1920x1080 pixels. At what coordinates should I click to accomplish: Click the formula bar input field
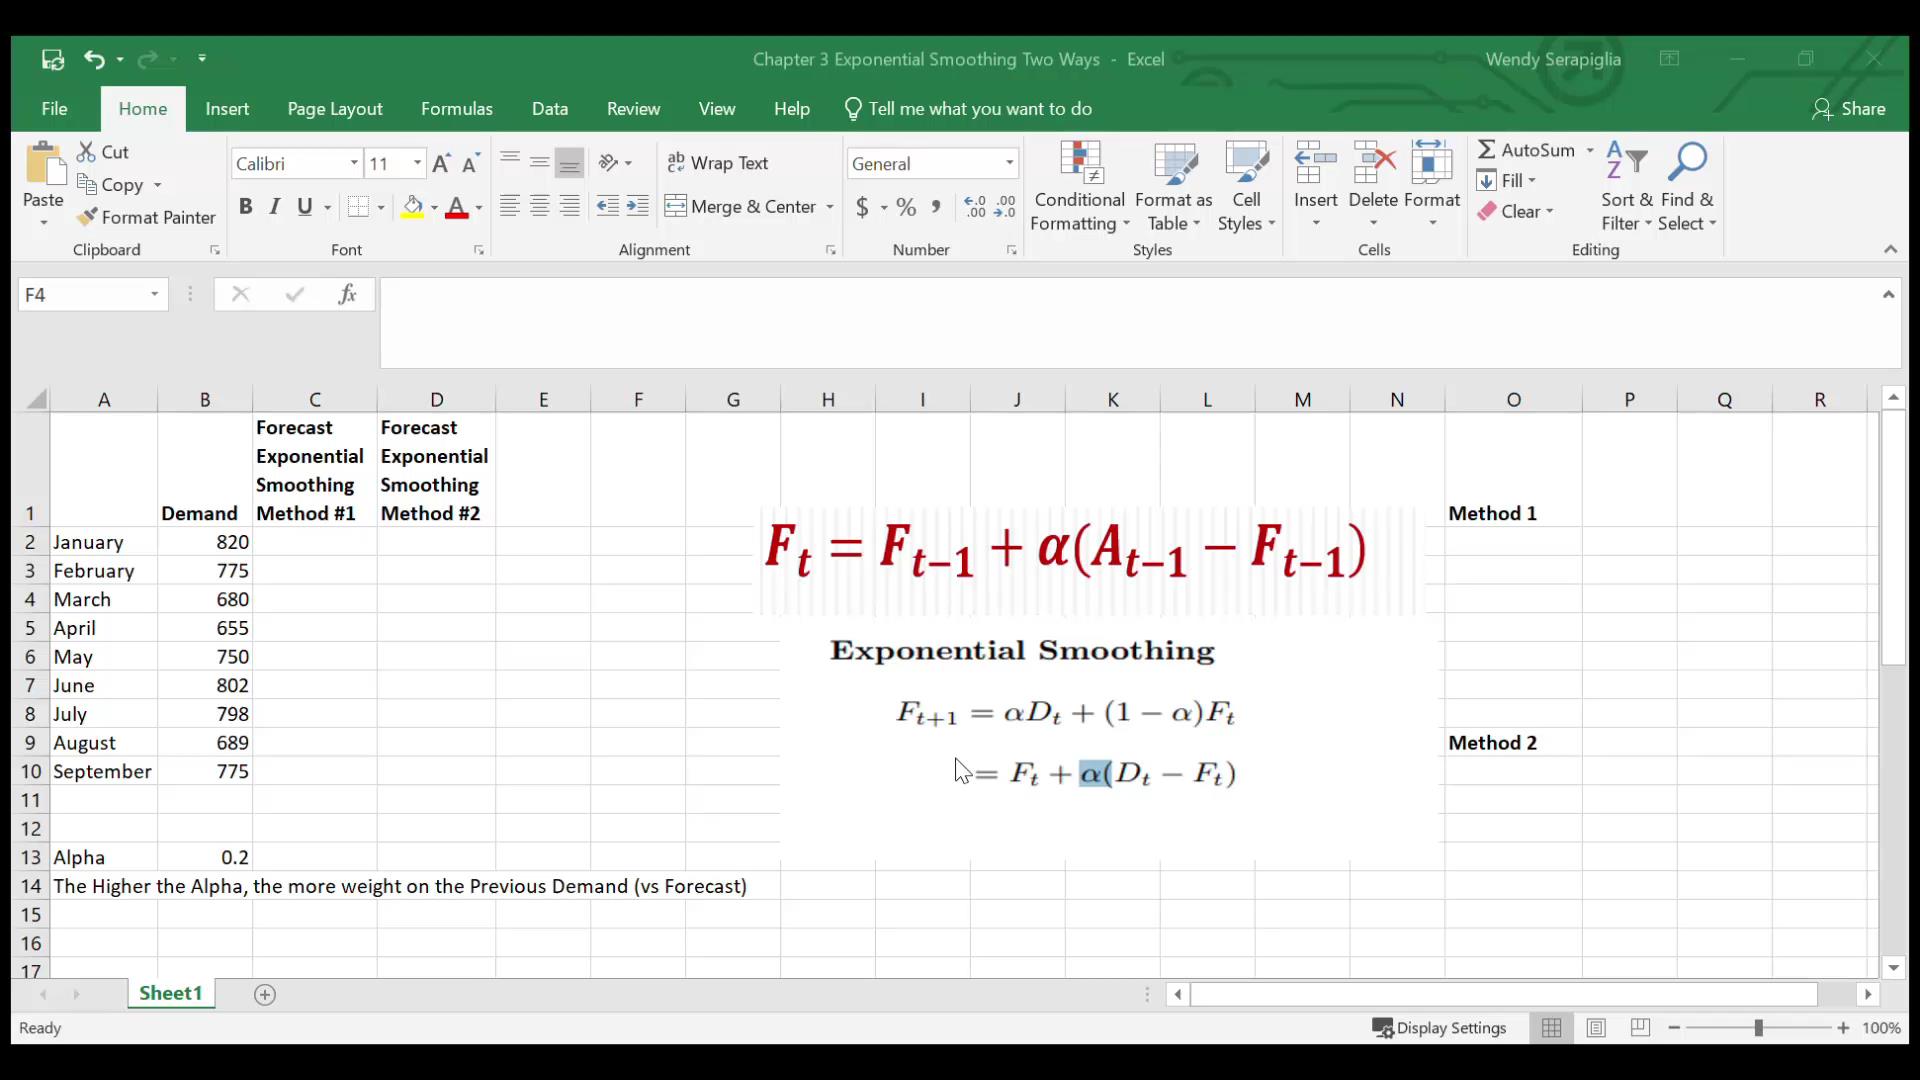point(1130,322)
